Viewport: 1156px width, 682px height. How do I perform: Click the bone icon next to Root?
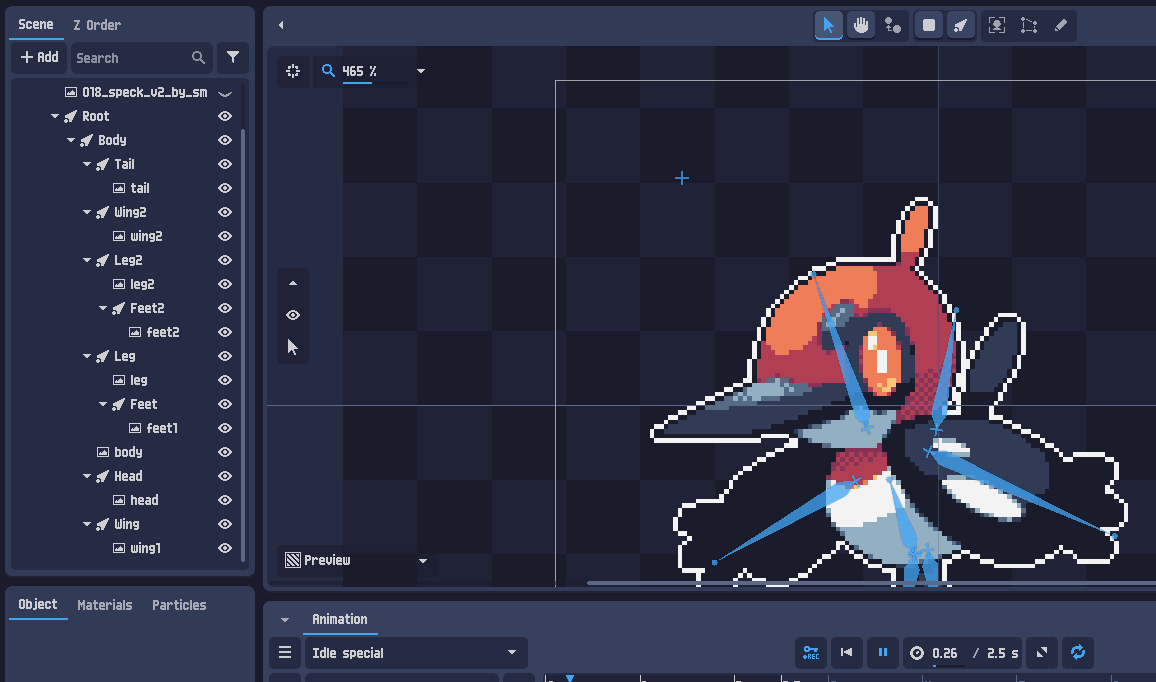click(x=71, y=116)
